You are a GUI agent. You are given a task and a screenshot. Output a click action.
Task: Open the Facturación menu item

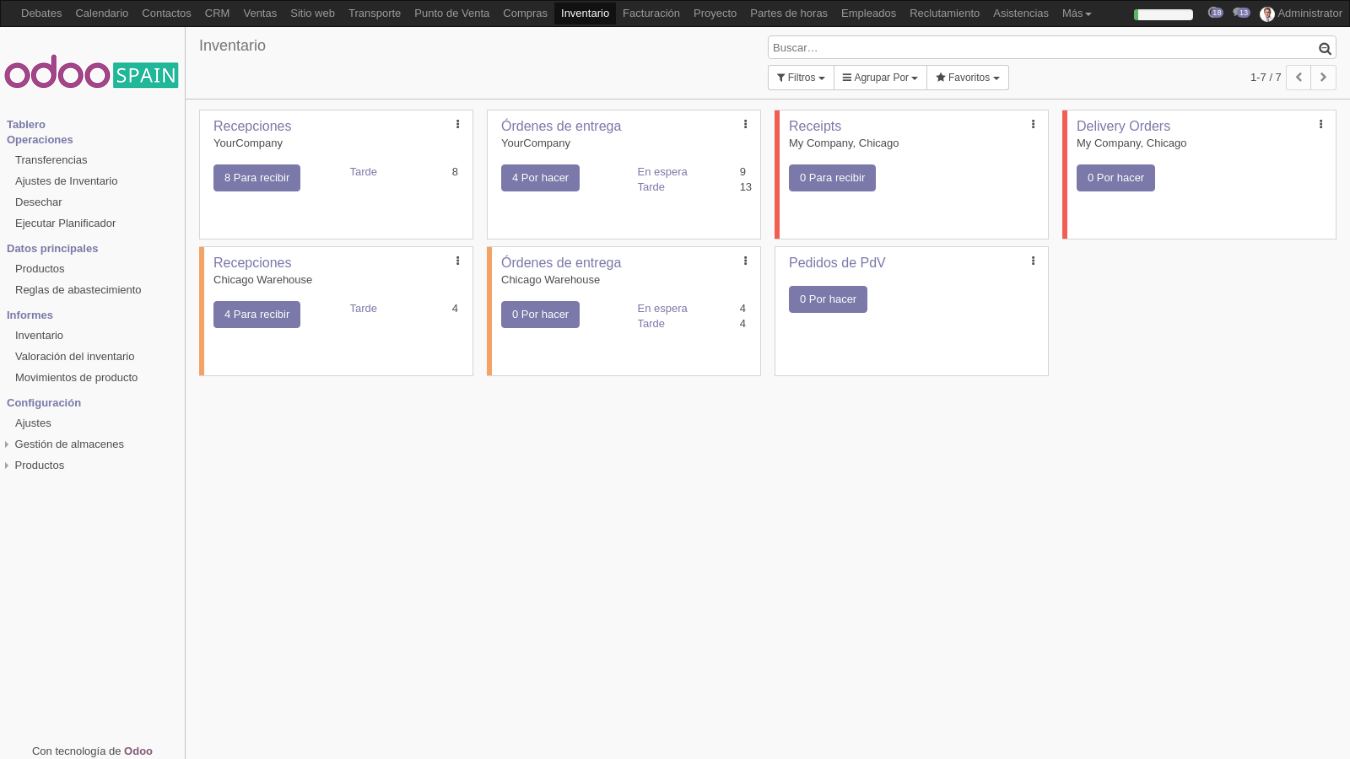coord(650,13)
